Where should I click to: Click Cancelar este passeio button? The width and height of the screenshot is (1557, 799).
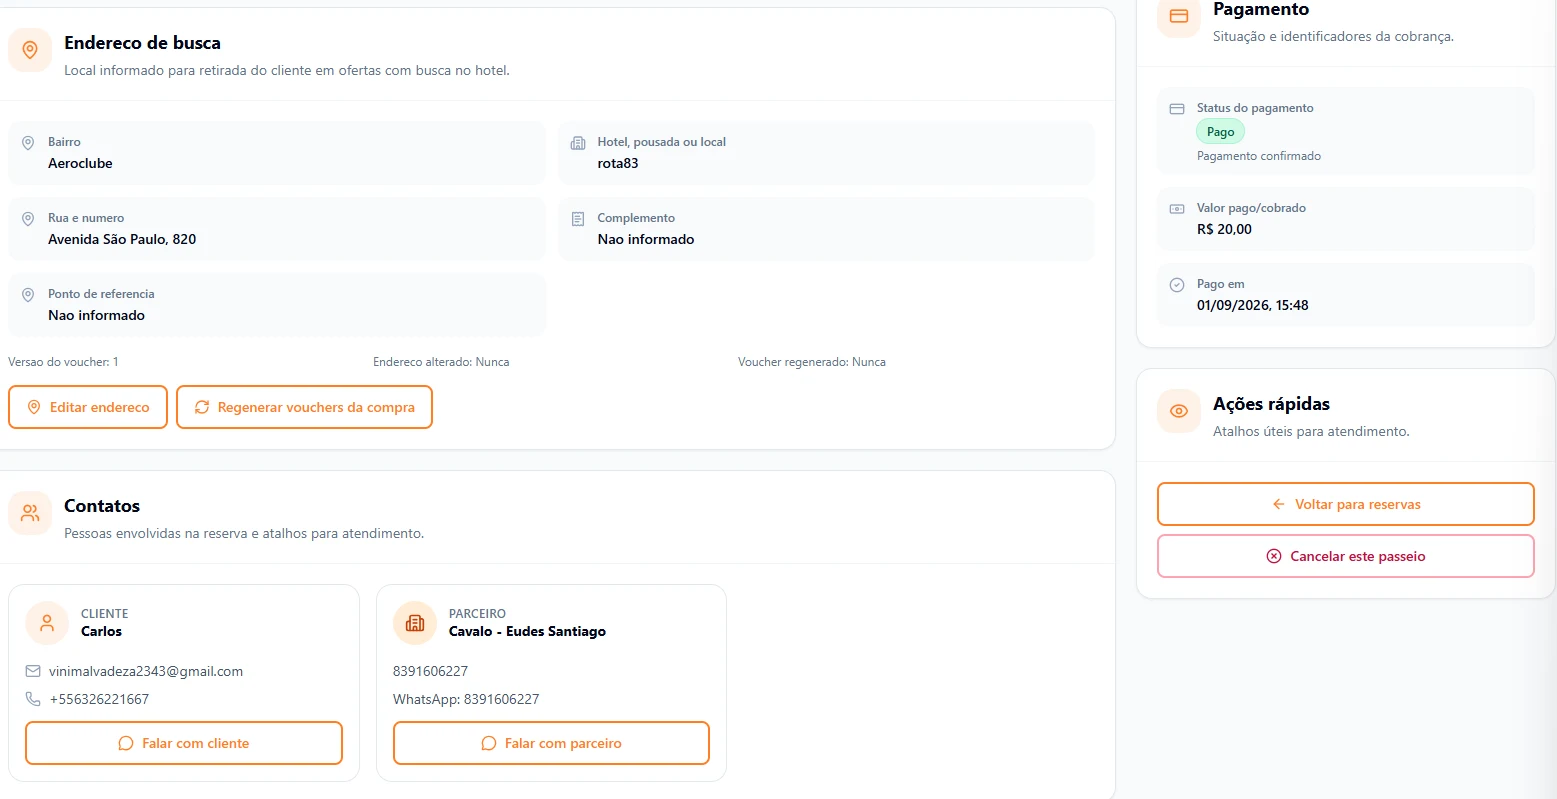(x=1345, y=556)
